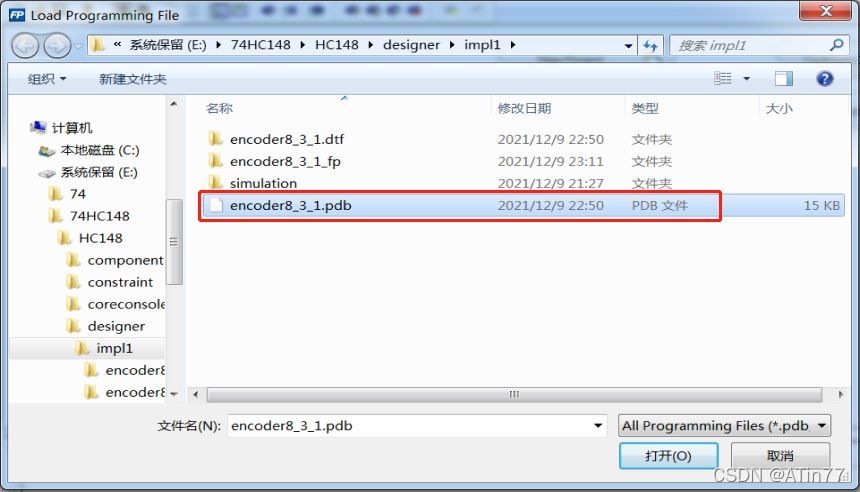Open the All Programming Files type dropdown

coord(724,426)
